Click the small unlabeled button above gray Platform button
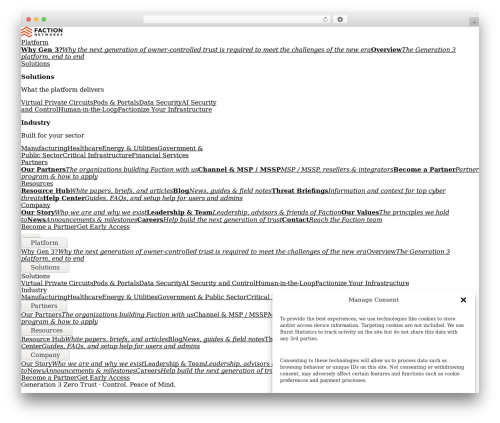This screenshot has width=500, height=423. (x=31, y=235)
